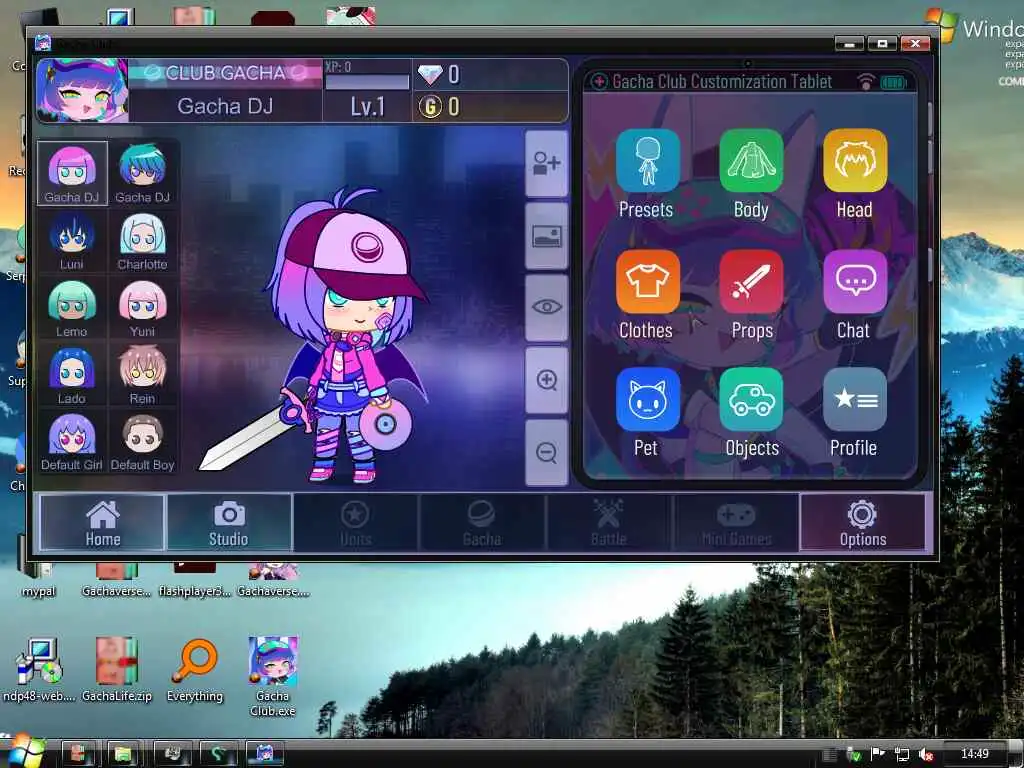Click the Action Center flag tray icon
The image size is (1024, 768).
pos(878,754)
